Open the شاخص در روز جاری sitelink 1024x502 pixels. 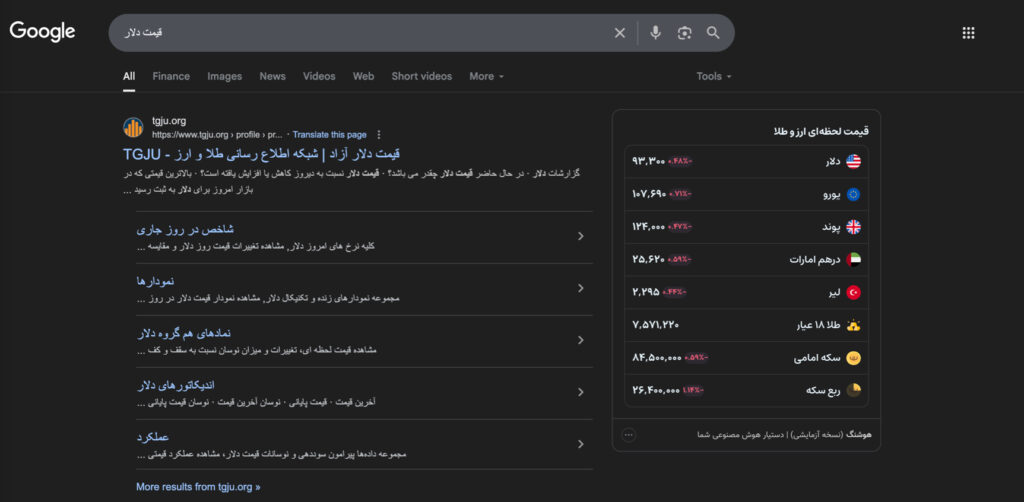click(x=185, y=230)
